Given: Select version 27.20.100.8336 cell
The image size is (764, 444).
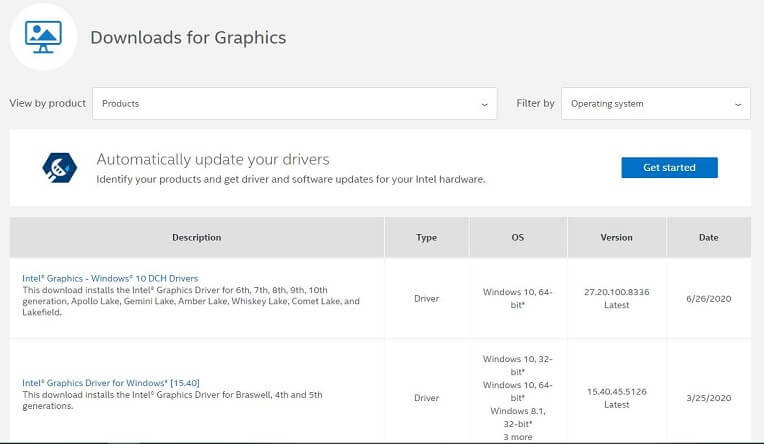Looking at the screenshot, I should click(x=616, y=298).
